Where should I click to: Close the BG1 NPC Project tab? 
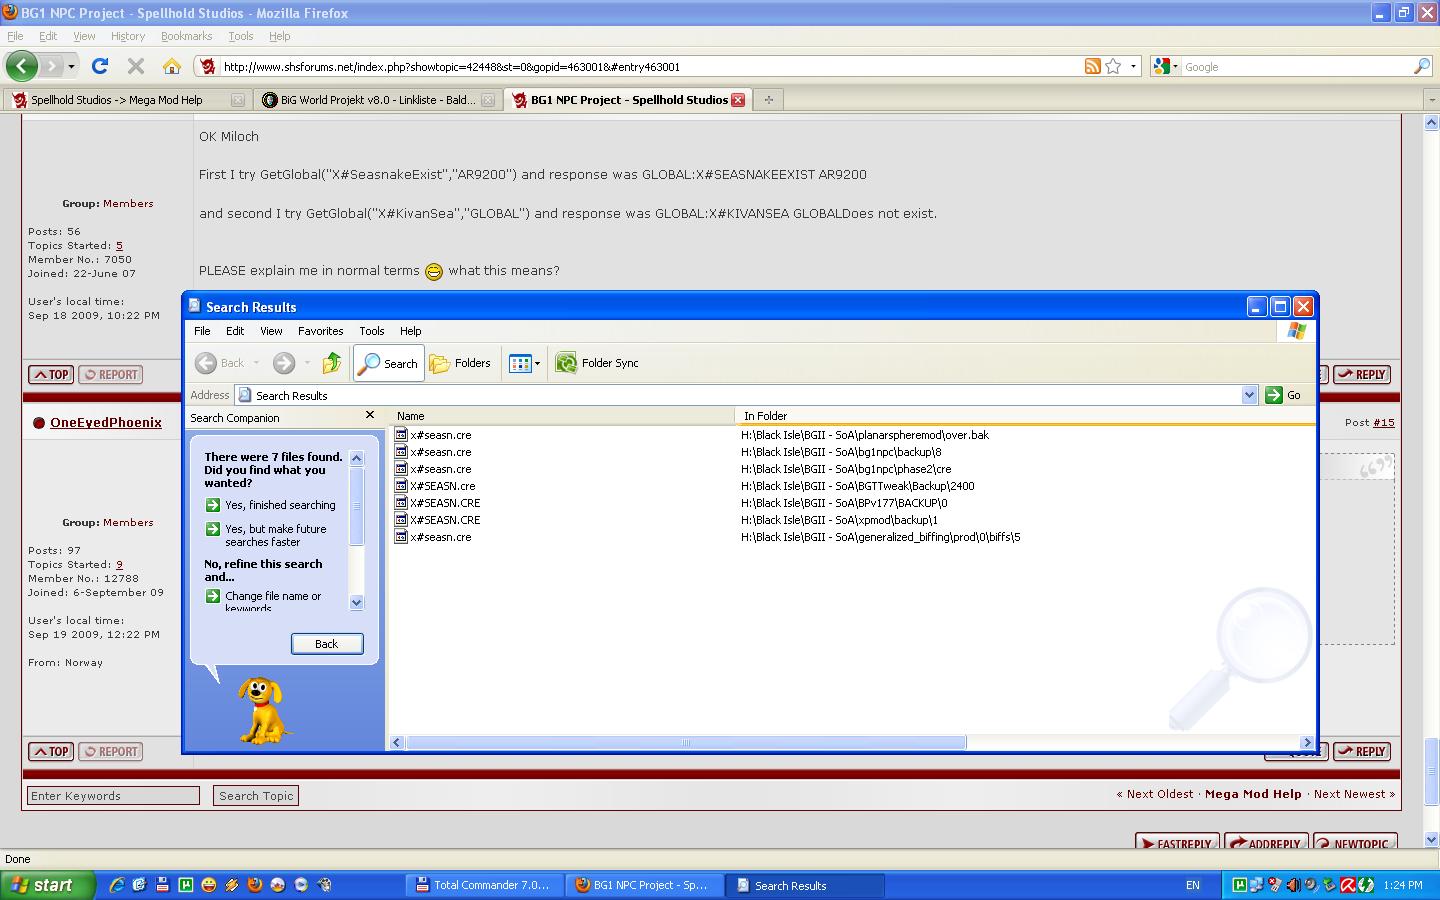(738, 99)
